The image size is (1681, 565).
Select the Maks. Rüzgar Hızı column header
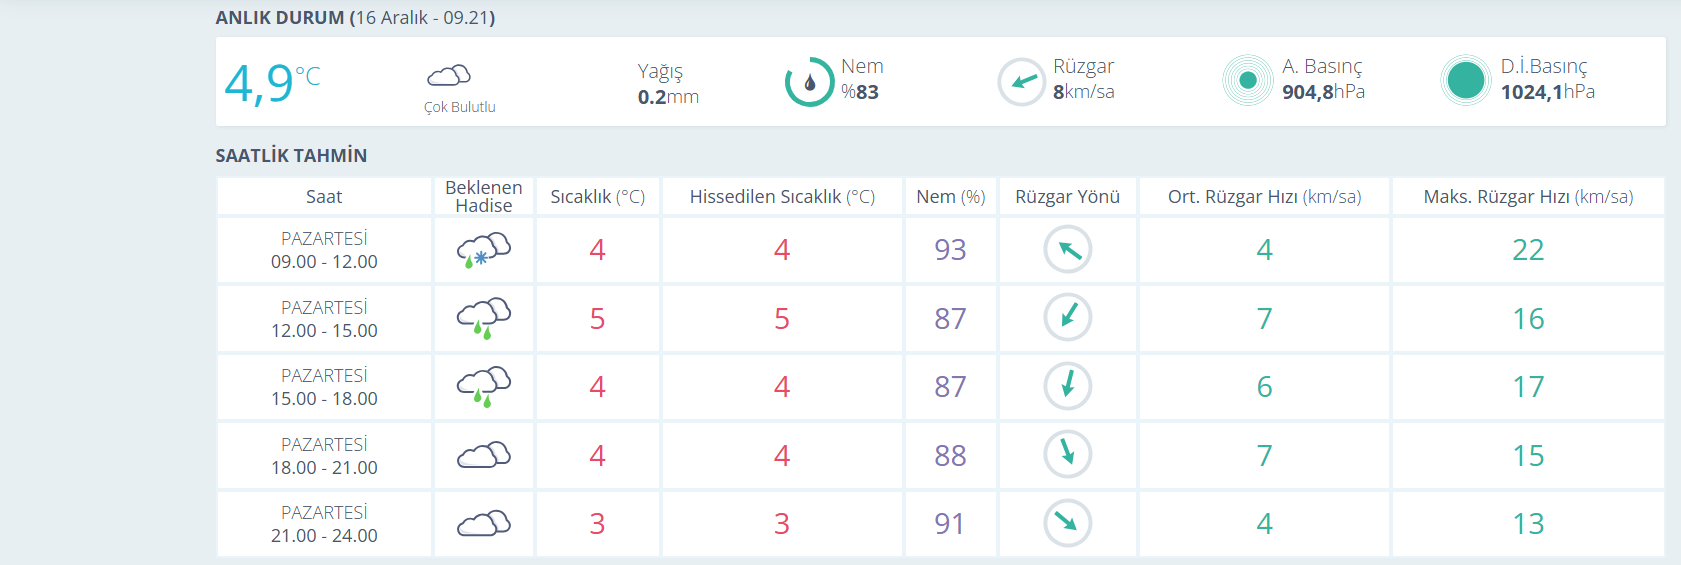(1529, 197)
